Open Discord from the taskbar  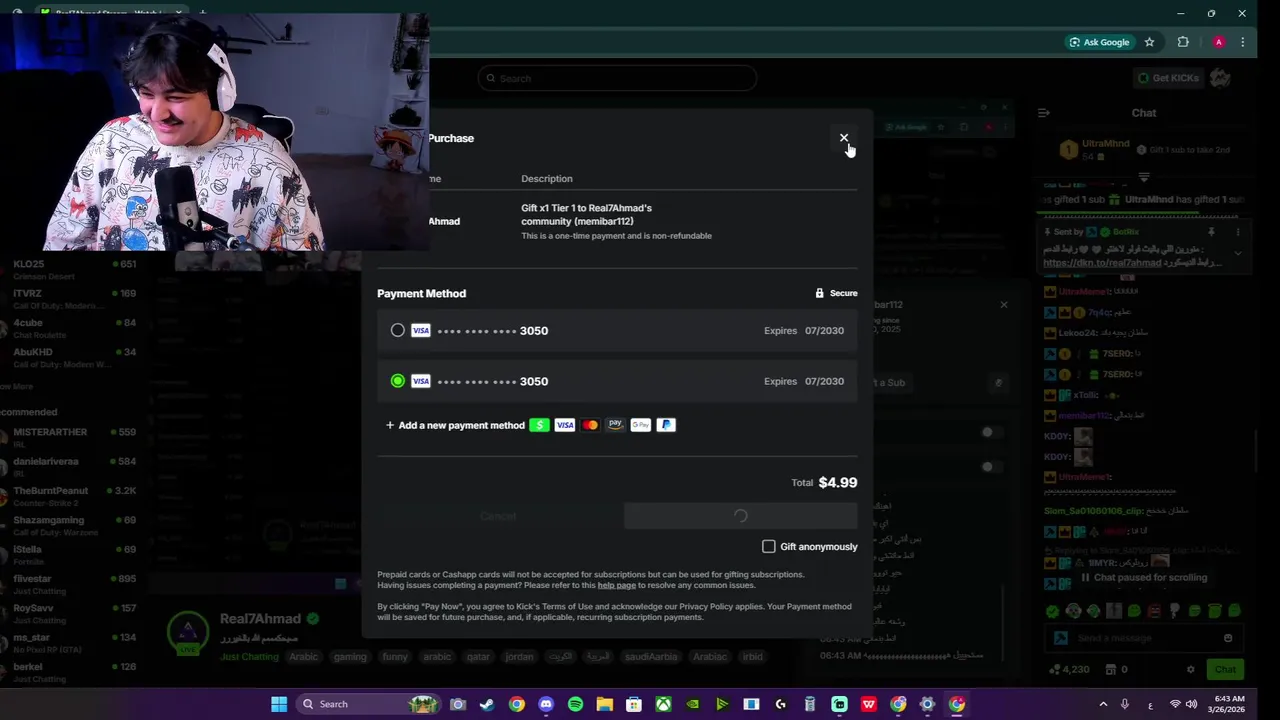click(x=546, y=704)
